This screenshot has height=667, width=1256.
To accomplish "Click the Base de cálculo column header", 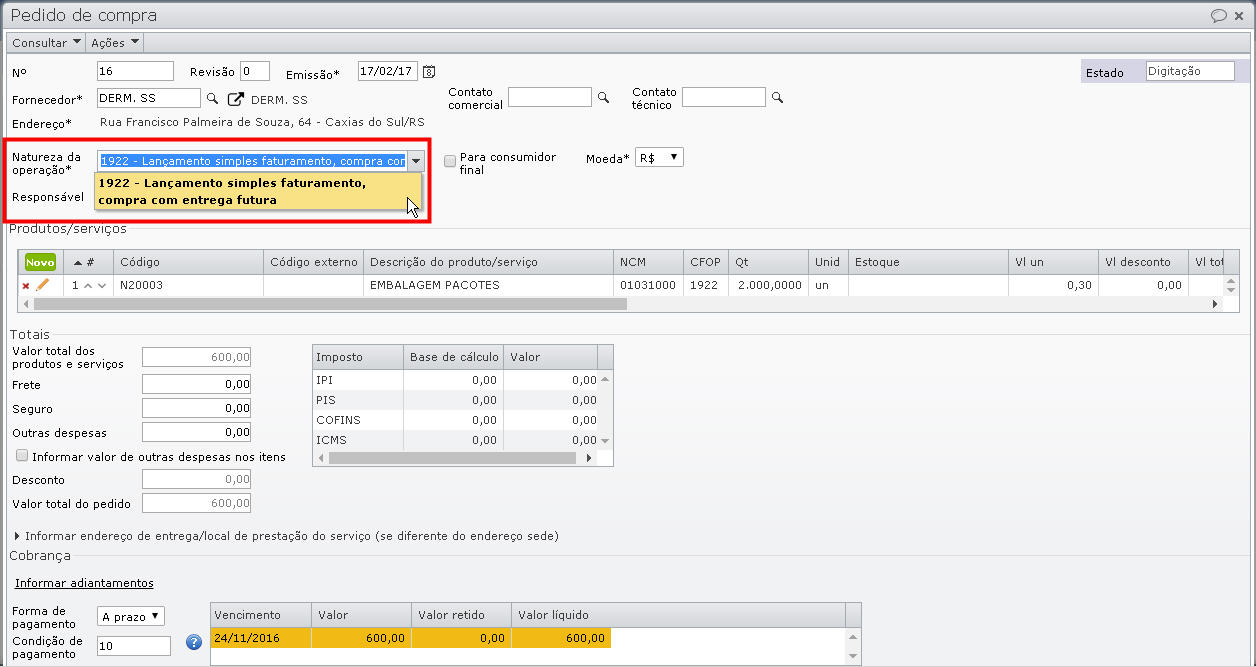I will pyautogui.click(x=454, y=357).
